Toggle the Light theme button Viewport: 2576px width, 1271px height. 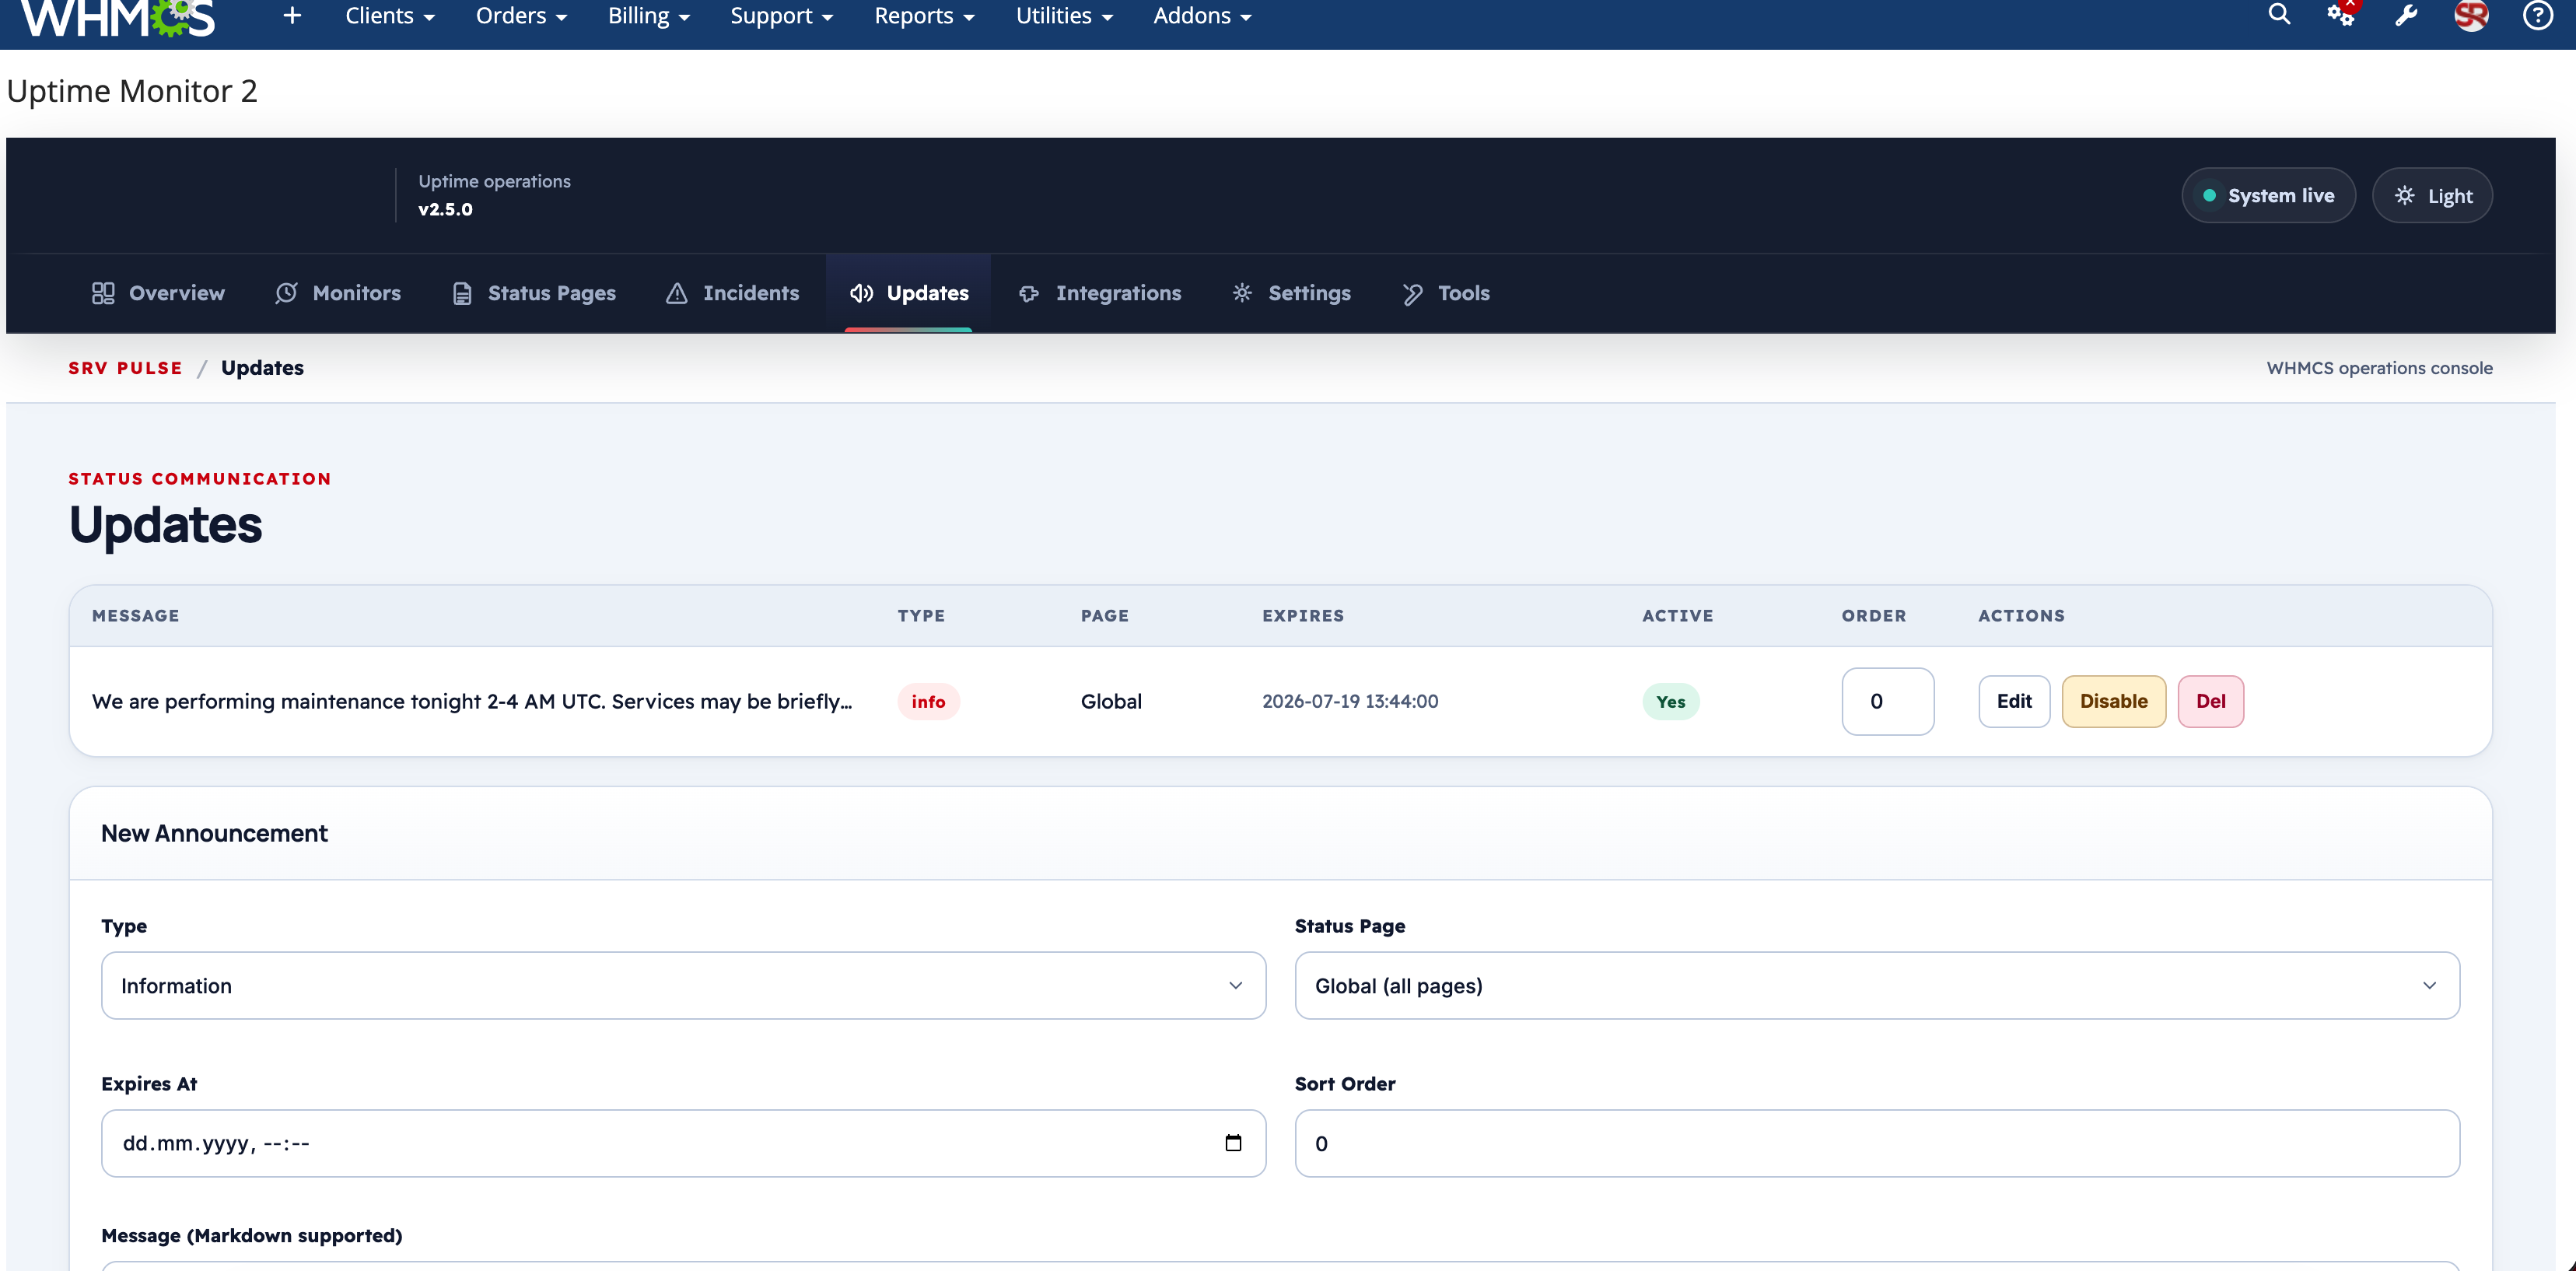(x=2432, y=195)
